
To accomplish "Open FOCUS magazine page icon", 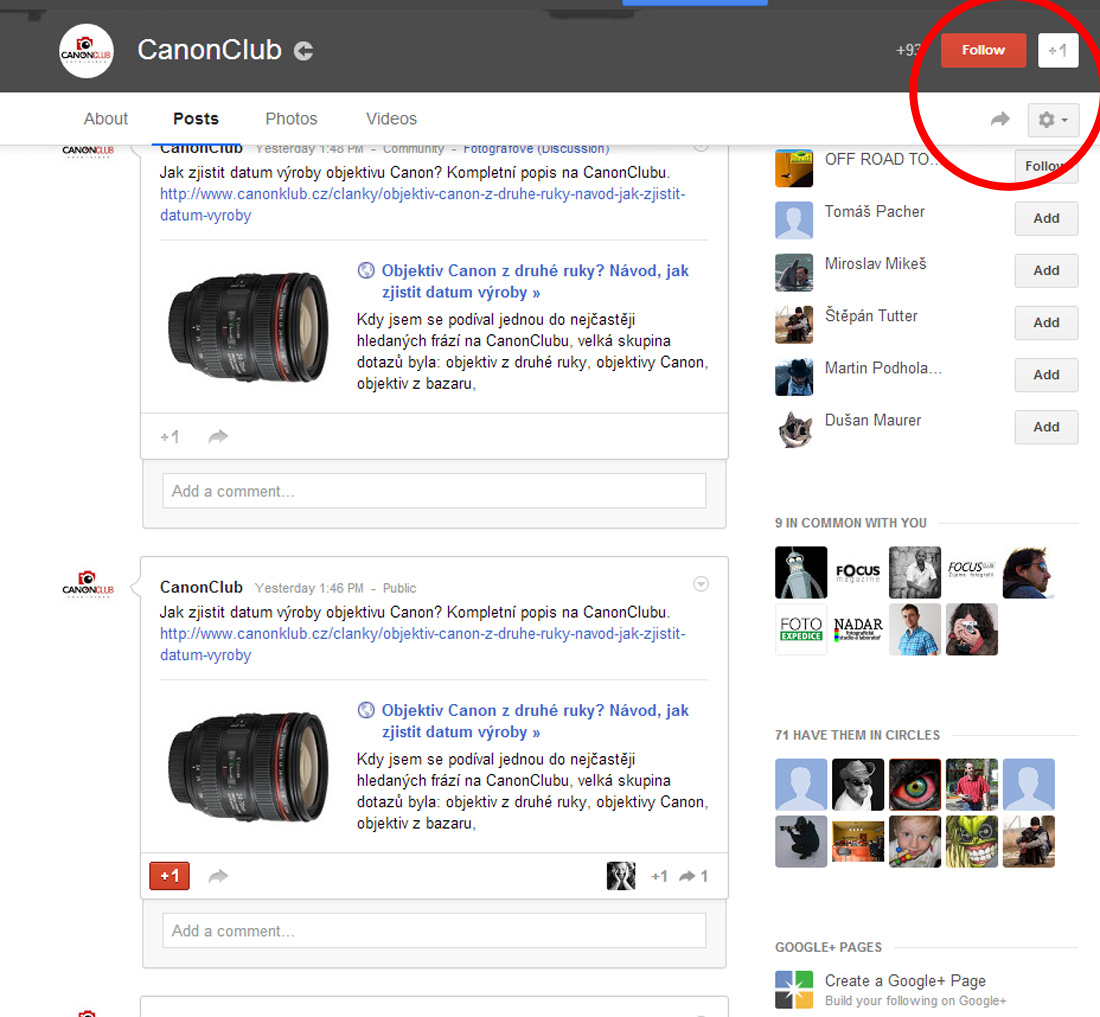I will (x=857, y=572).
